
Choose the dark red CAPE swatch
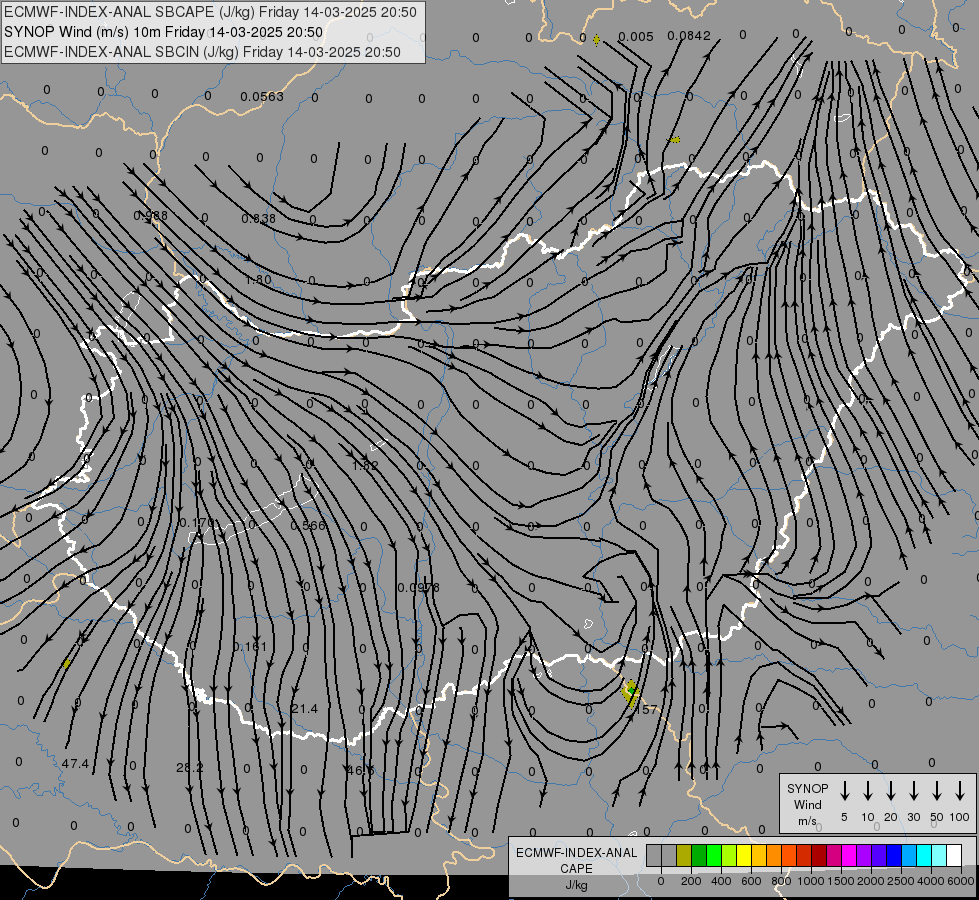(819, 856)
